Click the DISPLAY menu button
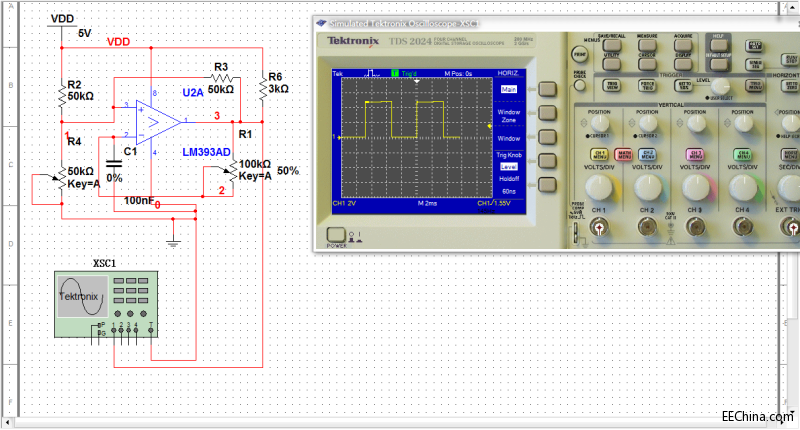The height and width of the screenshot is (430, 800). (683, 64)
